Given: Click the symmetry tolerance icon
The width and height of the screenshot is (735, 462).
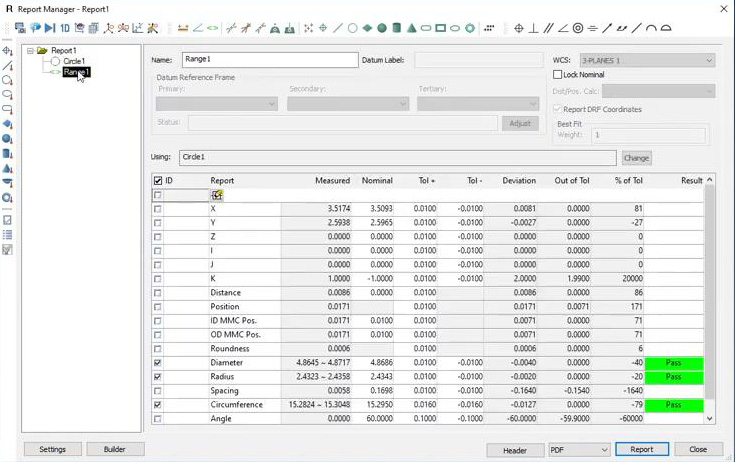Looking at the screenshot, I should coord(592,28).
